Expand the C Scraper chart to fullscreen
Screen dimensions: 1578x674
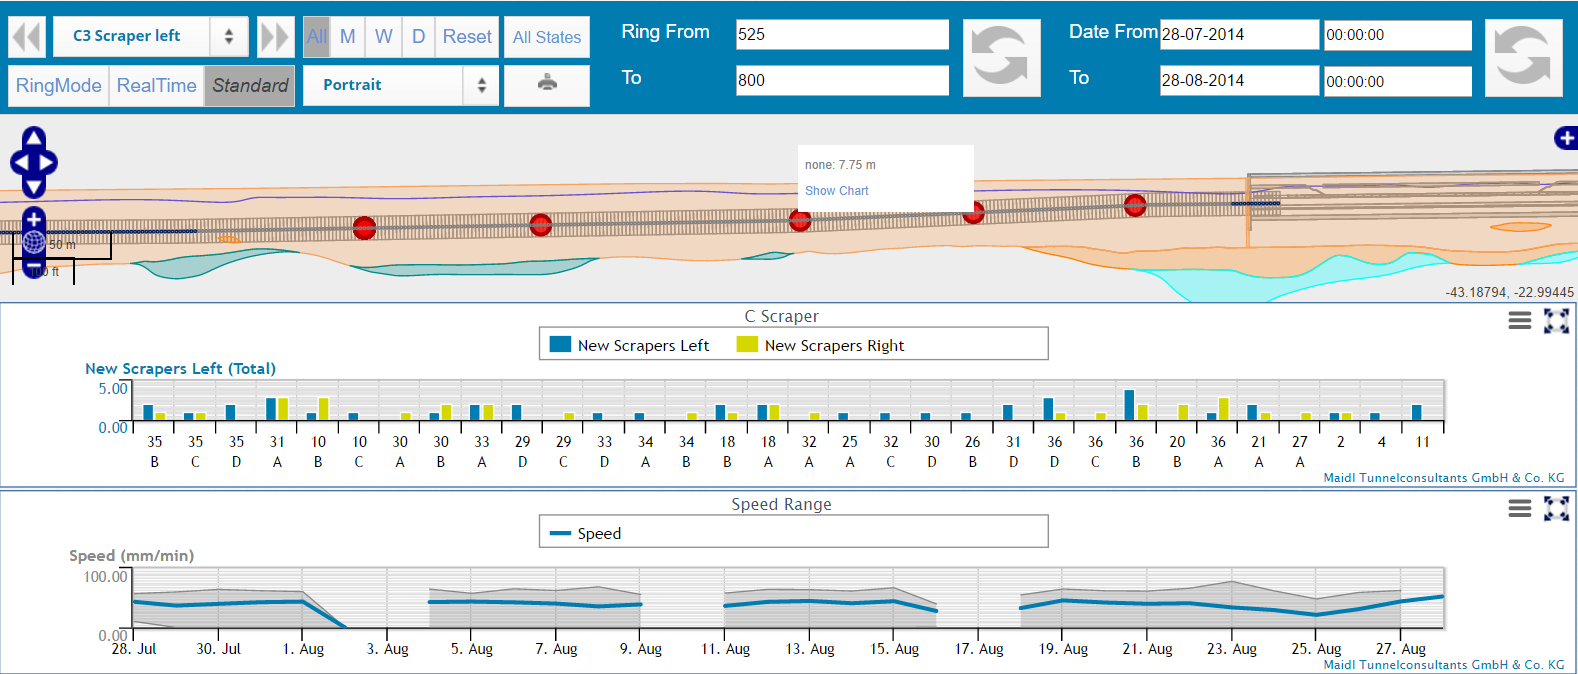pos(1556,320)
